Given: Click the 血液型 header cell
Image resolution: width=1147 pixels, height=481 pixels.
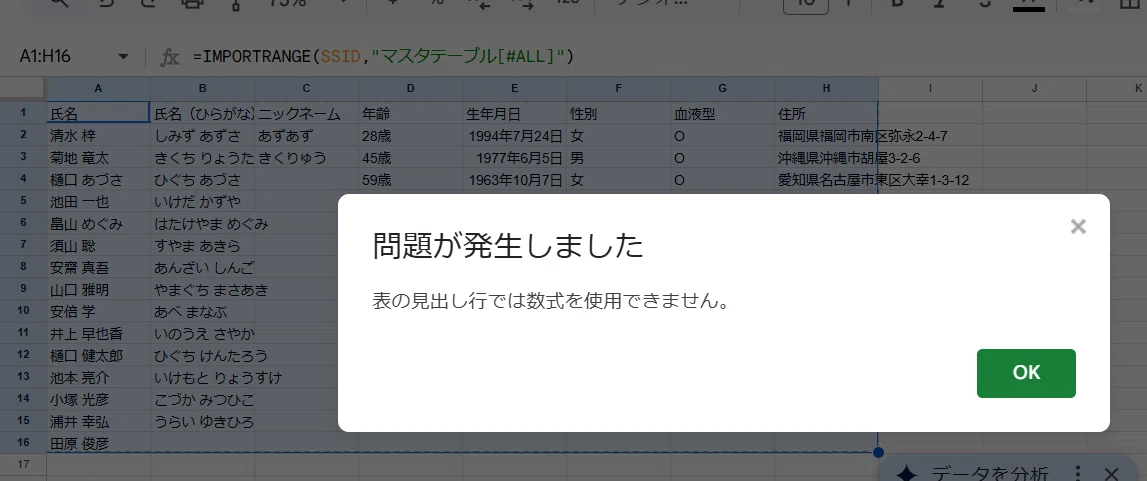Looking at the screenshot, I should pyautogui.click(x=721, y=113).
